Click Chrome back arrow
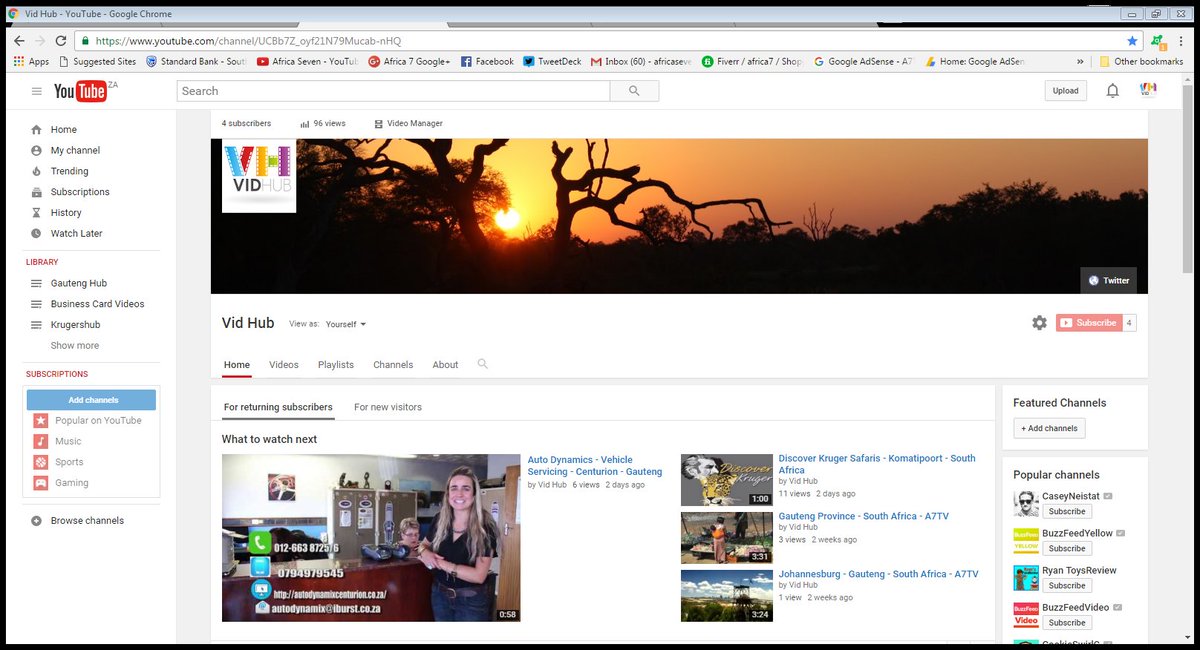Screen dimensions: 1200x650 tap(19, 41)
